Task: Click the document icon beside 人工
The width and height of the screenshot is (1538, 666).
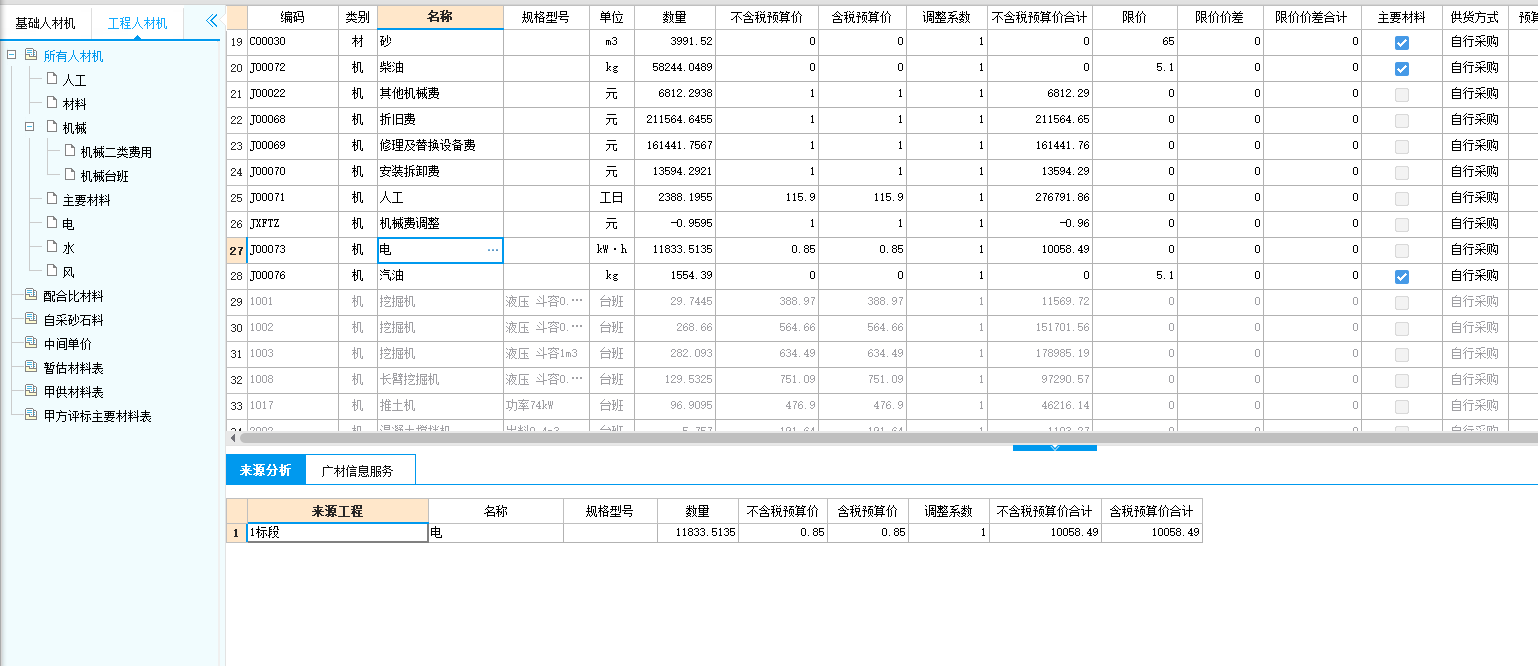Action: pos(52,79)
